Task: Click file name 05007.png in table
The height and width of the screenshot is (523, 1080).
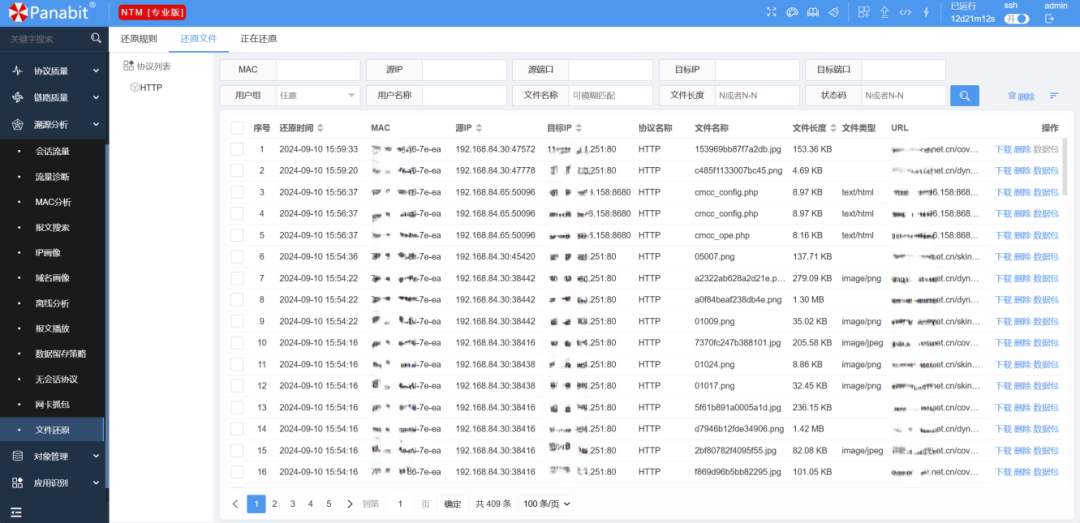Action: 715,257
